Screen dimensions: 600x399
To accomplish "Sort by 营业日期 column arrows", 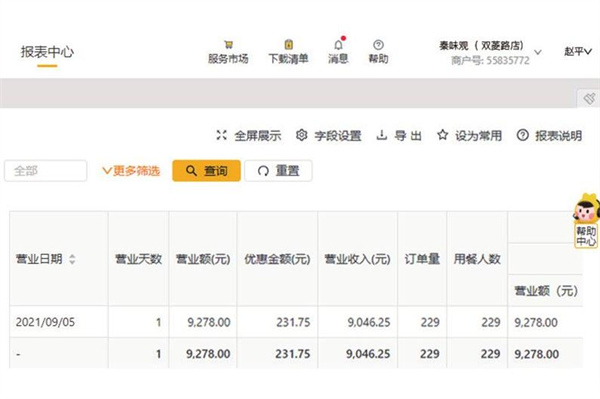I will pos(72,259).
